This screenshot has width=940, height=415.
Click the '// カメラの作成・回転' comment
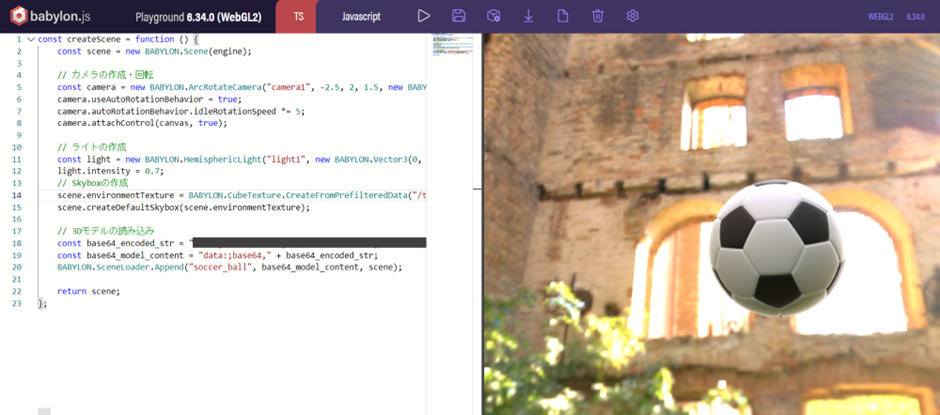[106, 75]
